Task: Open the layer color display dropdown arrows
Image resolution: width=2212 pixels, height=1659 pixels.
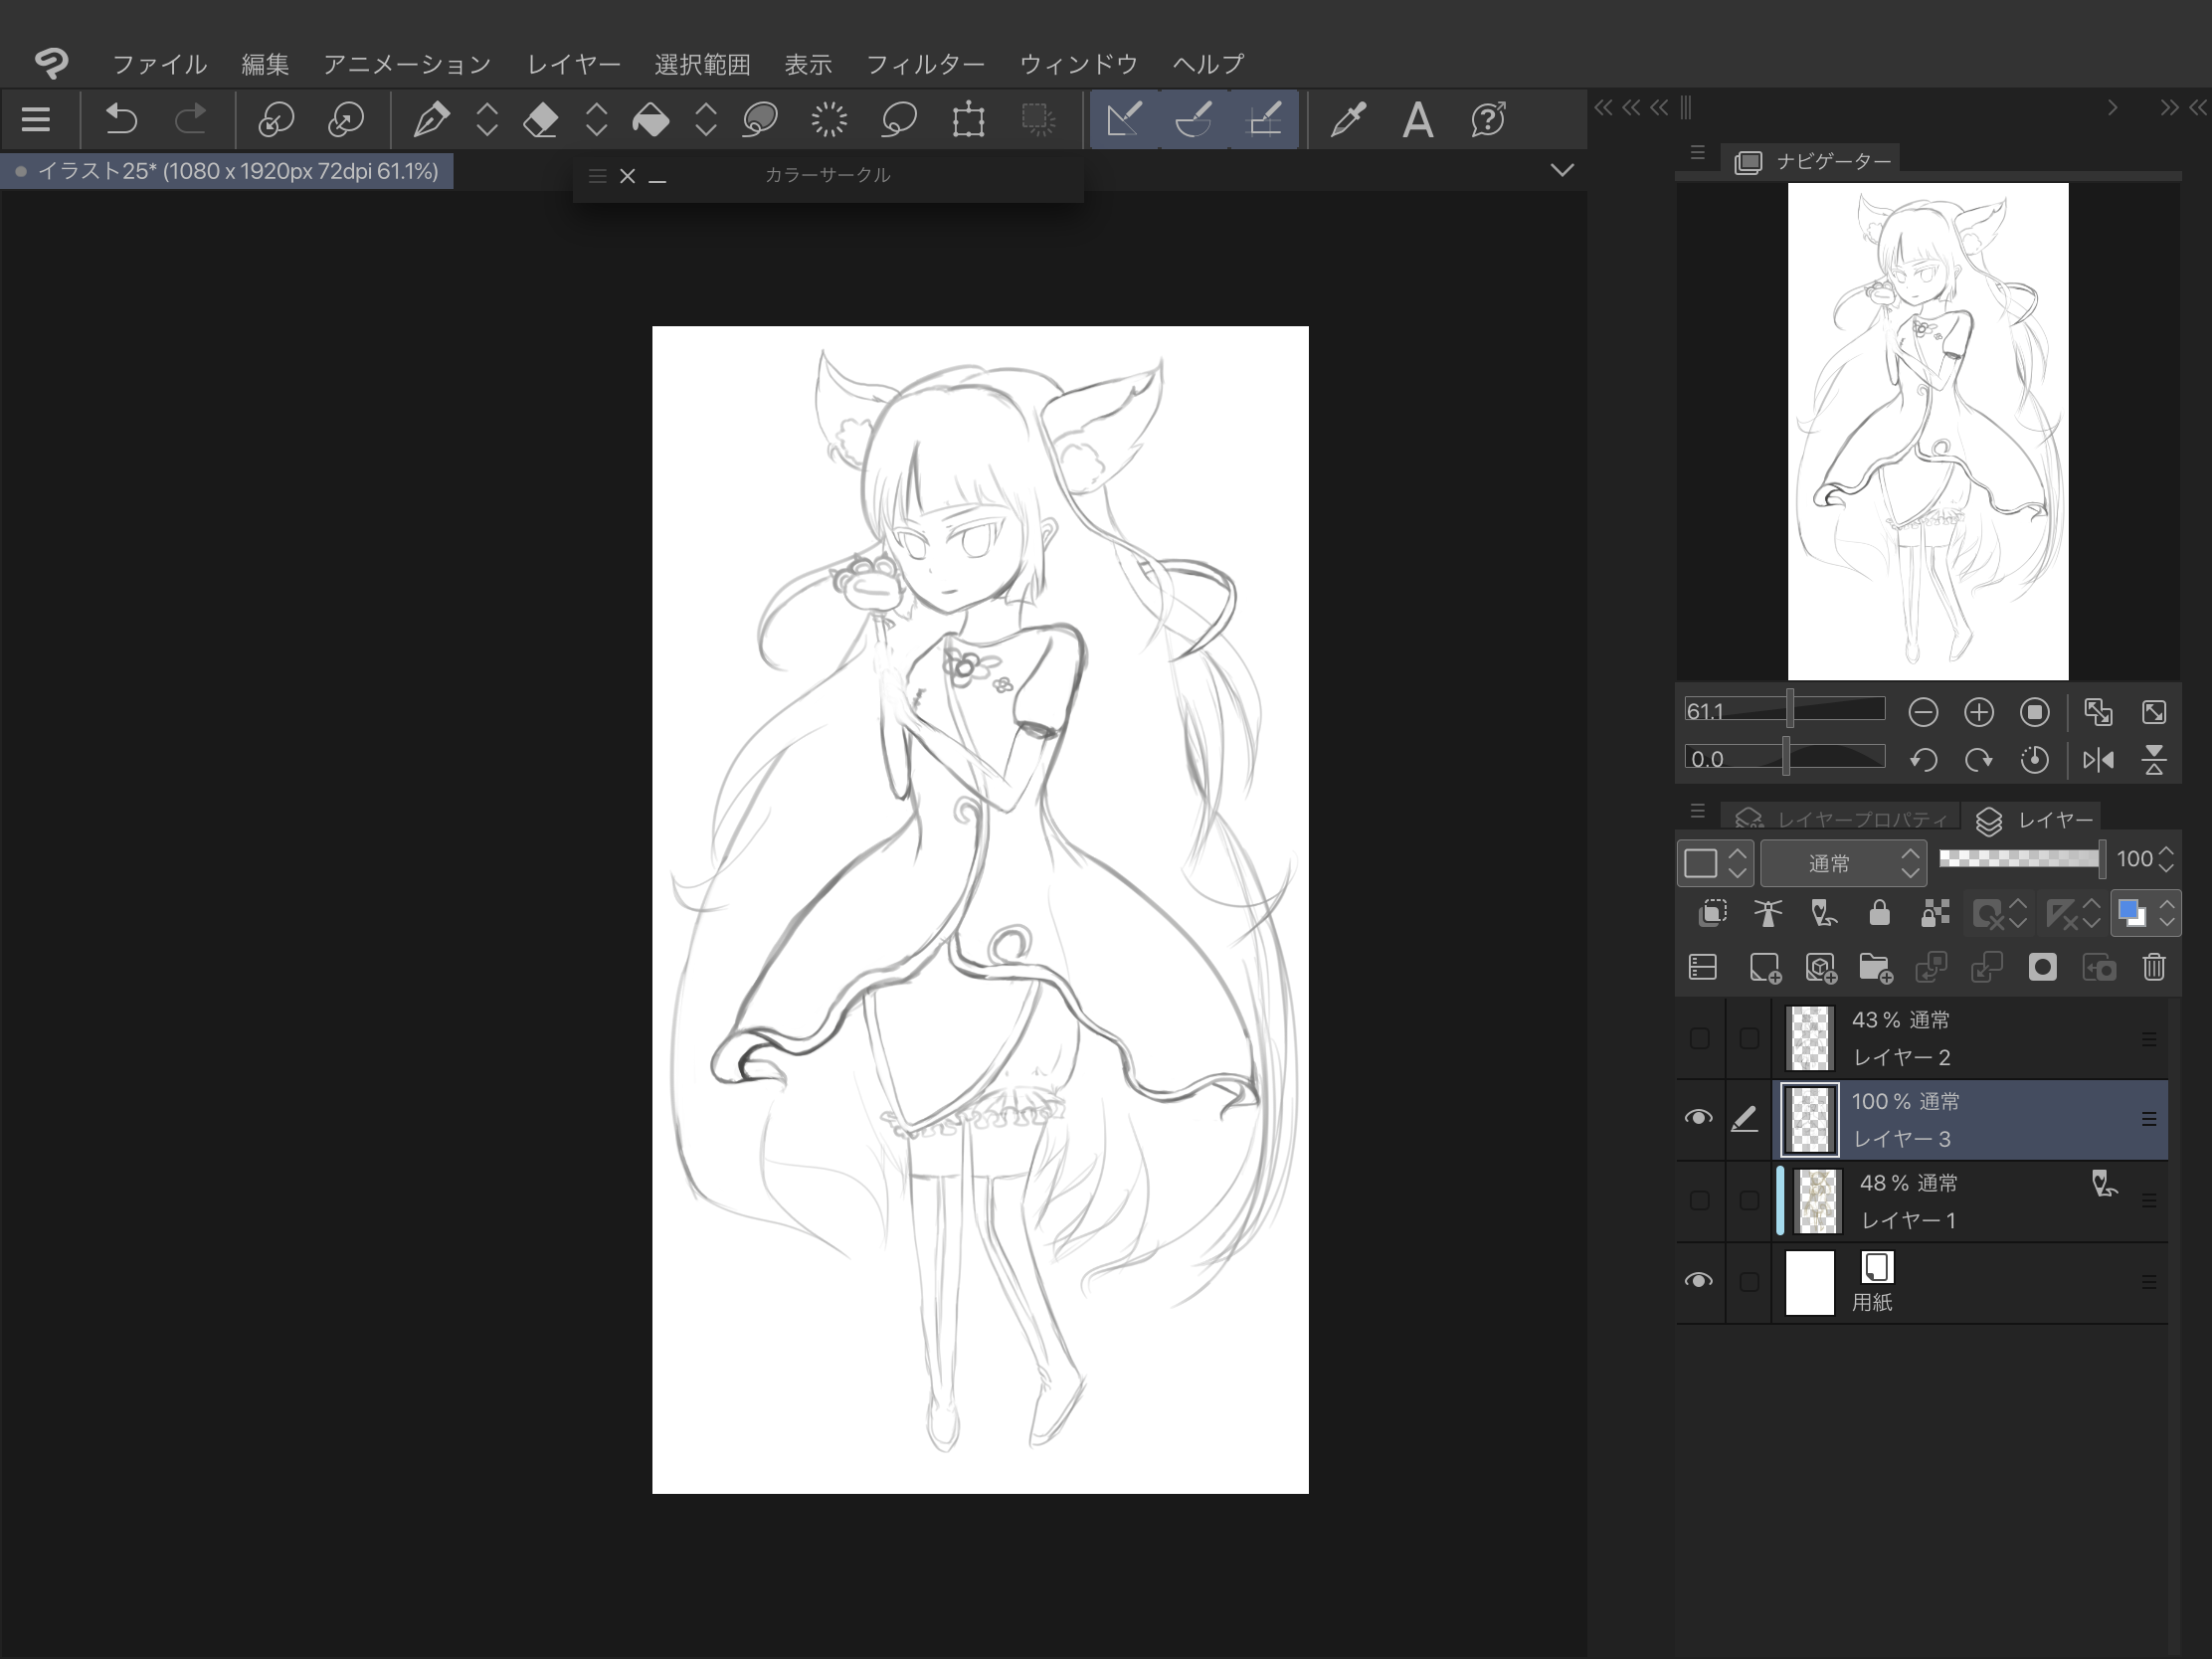Action: 2166,913
